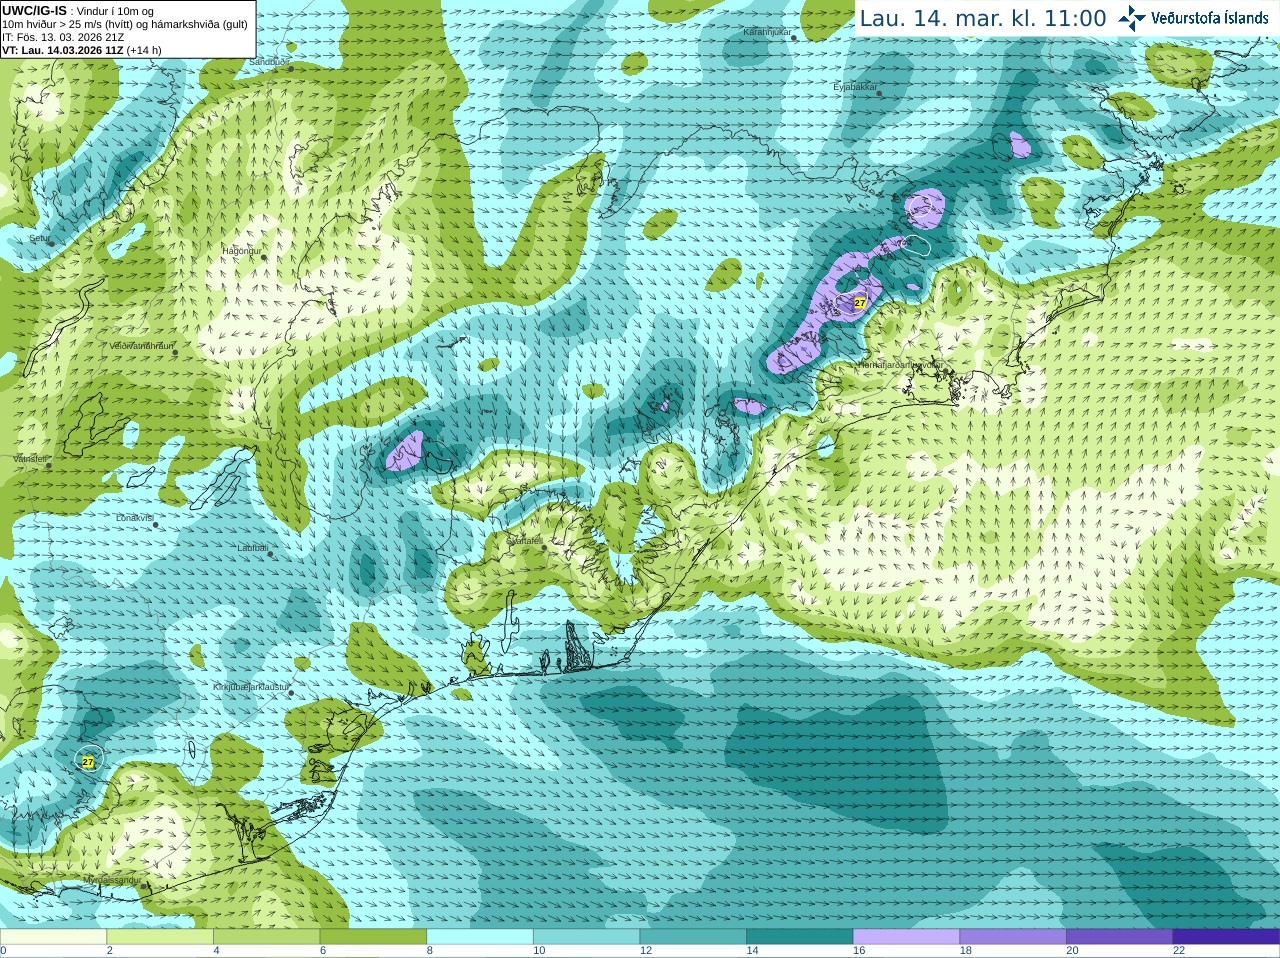This screenshot has width=1280, height=958.
Task: Click the Veðurstofa Íslands logo
Action: click(x=1193, y=18)
